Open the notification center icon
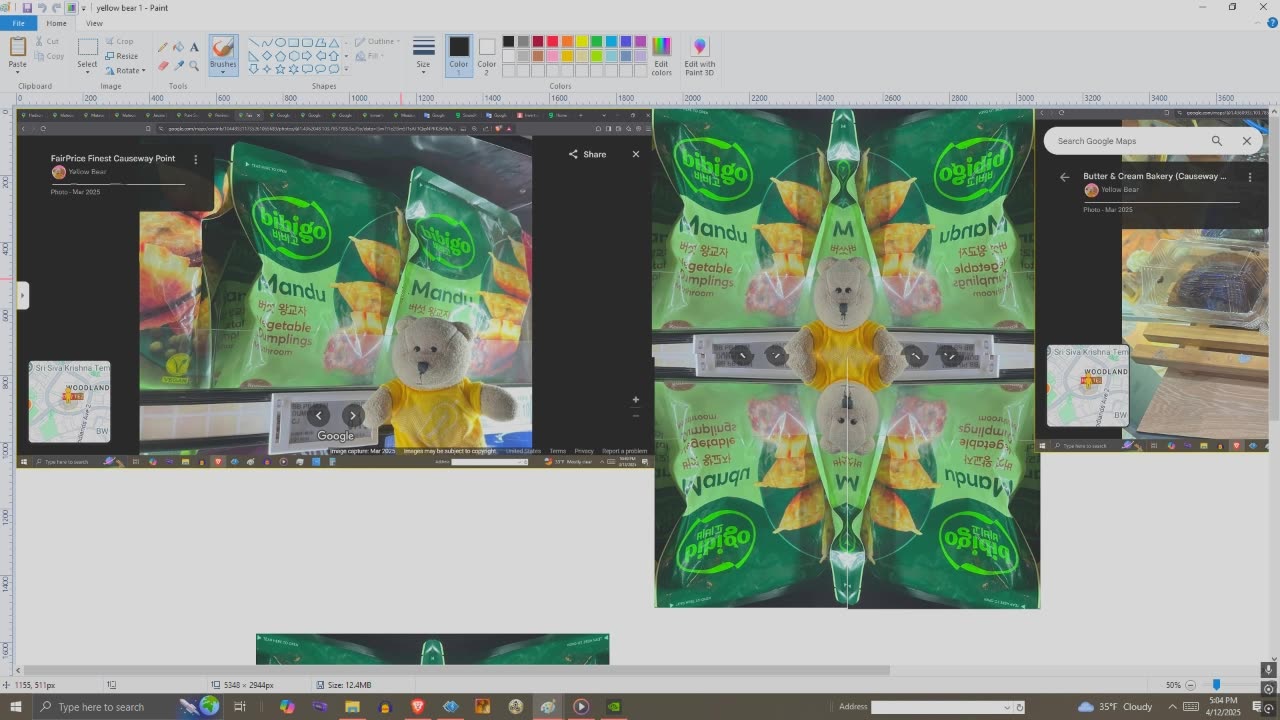Image resolution: width=1280 pixels, height=720 pixels. click(x=1258, y=707)
